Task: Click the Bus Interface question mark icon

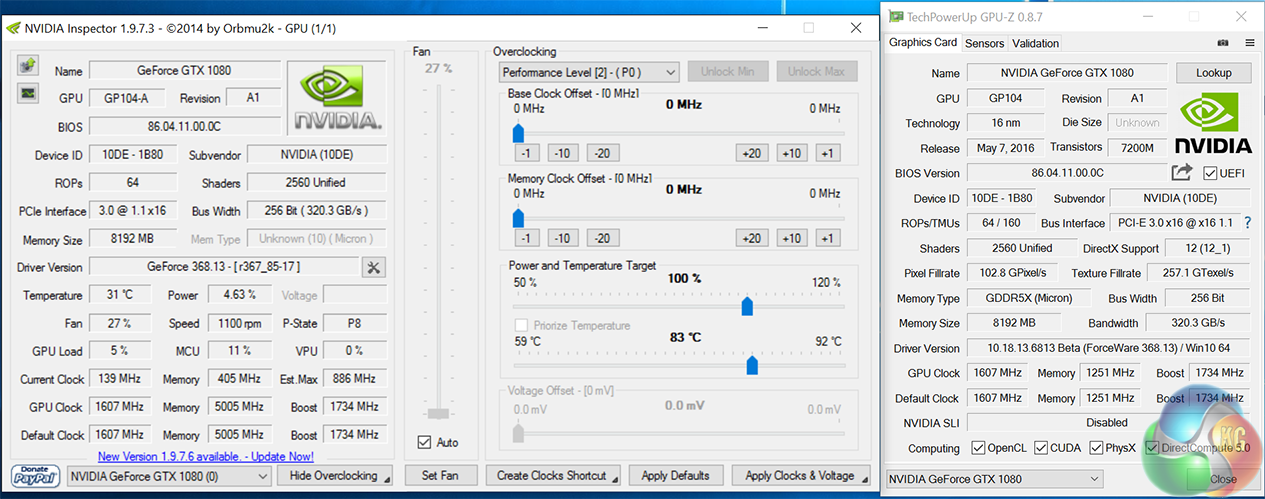Action: click(1247, 223)
